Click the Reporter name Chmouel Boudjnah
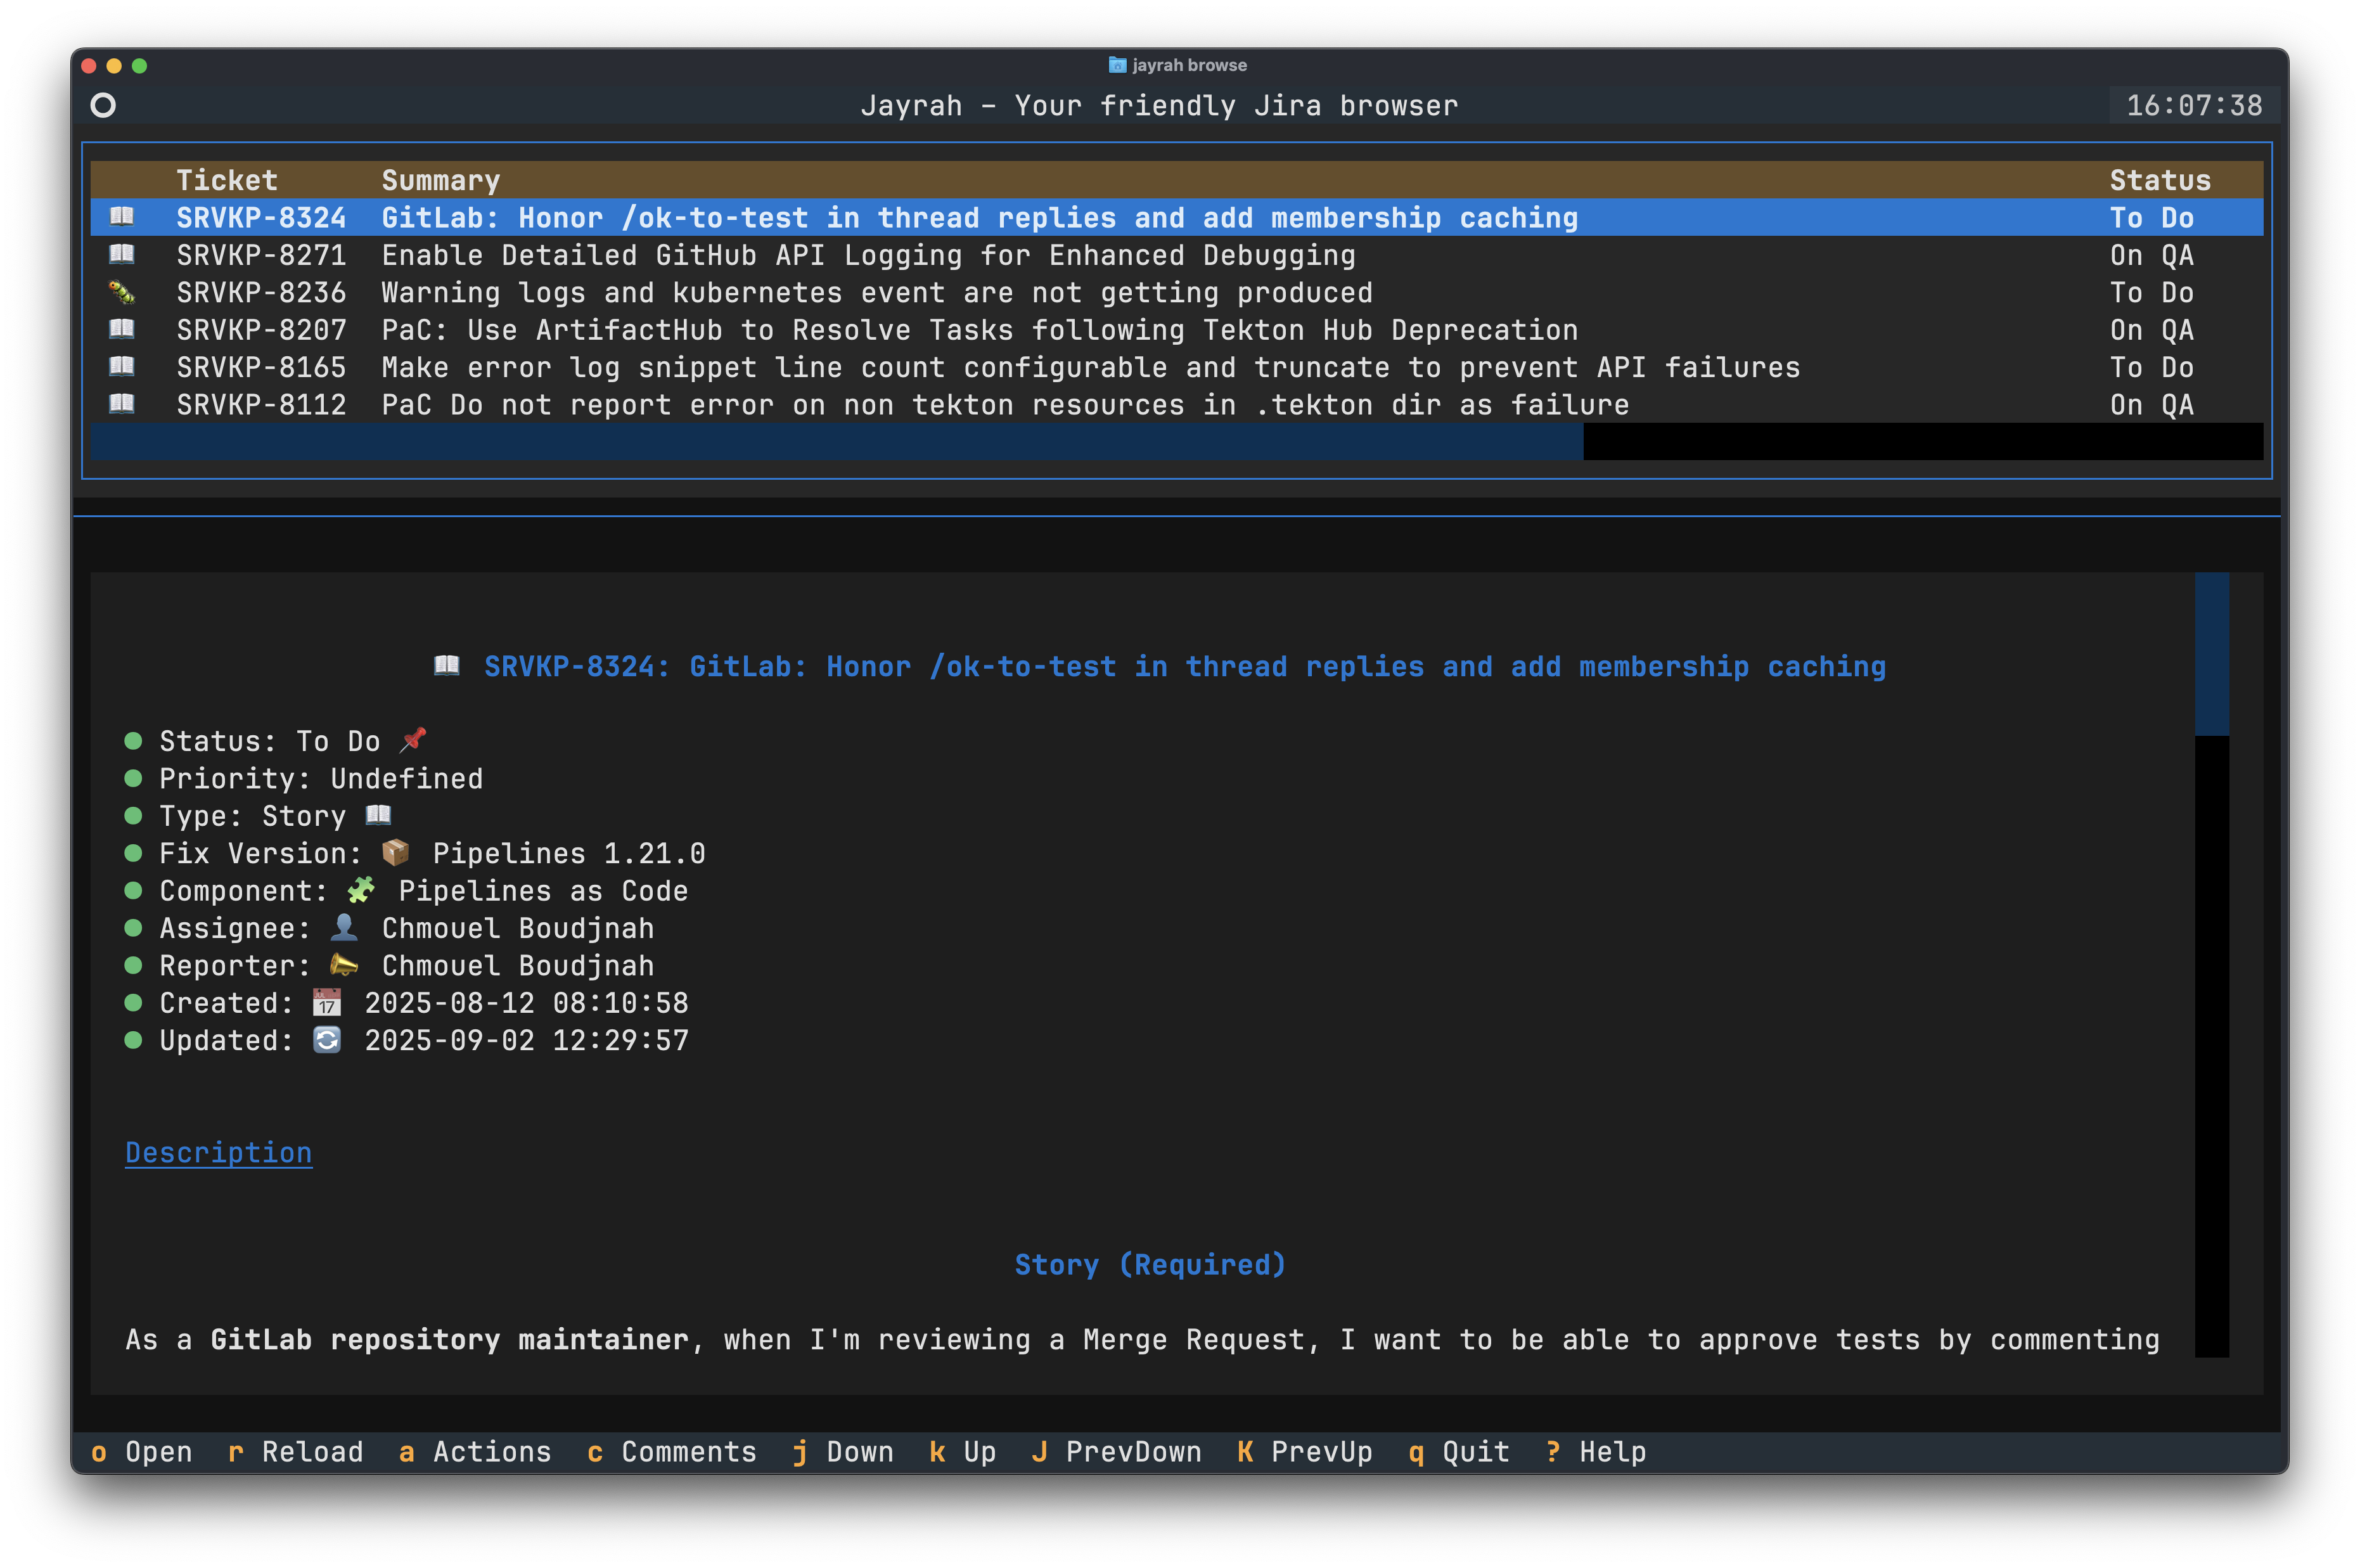The image size is (2360, 1568). (x=518, y=965)
